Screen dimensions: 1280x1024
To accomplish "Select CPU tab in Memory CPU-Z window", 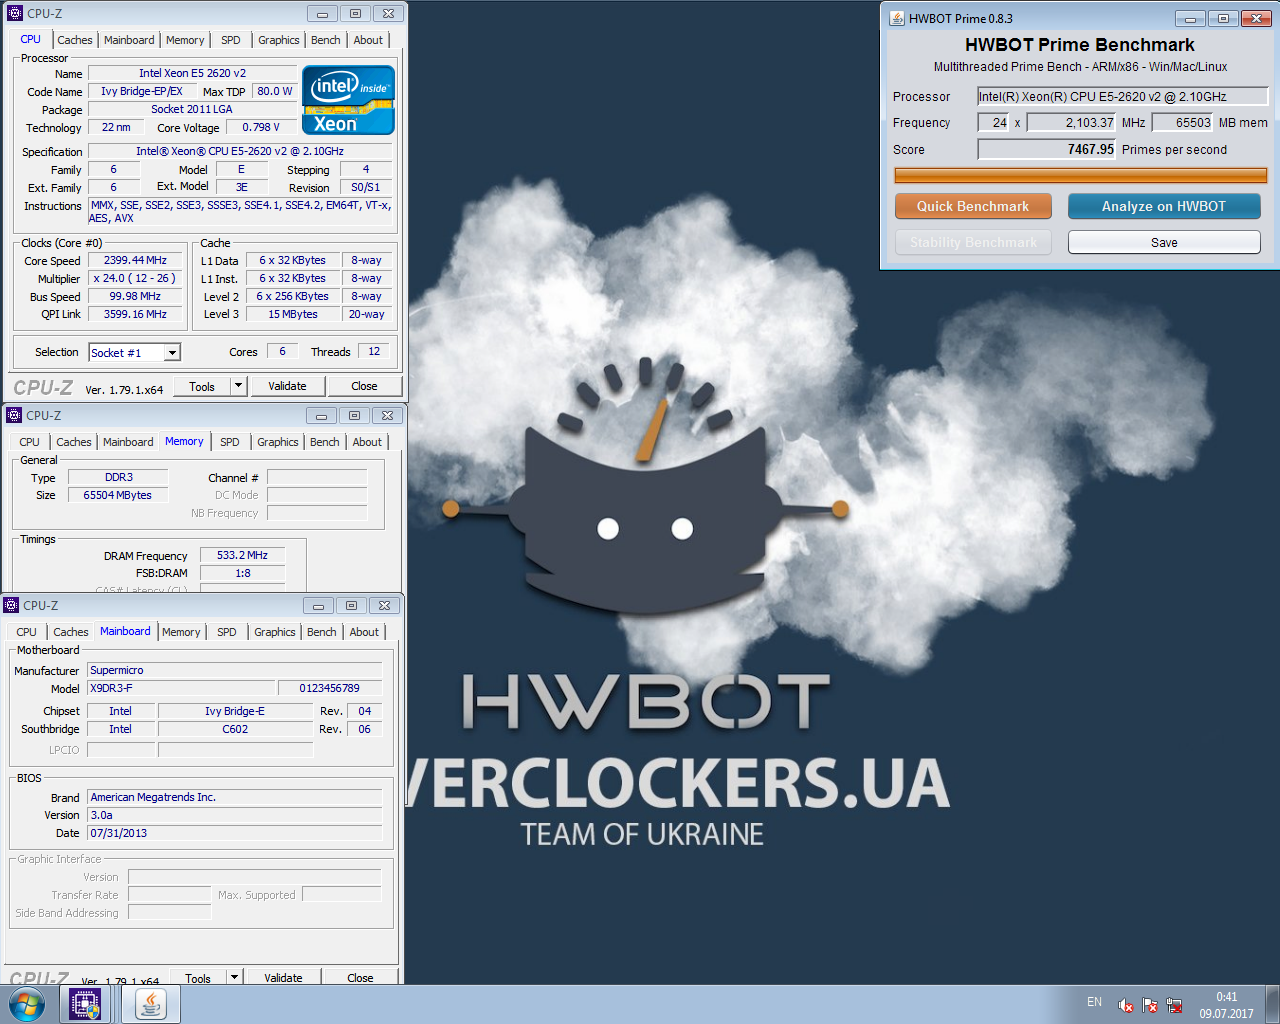I will 30,442.
